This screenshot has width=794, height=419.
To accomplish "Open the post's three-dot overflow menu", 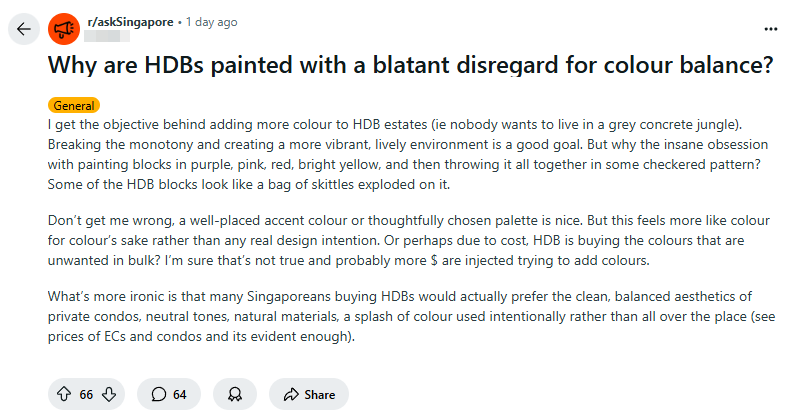I will click(x=771, y=28).
